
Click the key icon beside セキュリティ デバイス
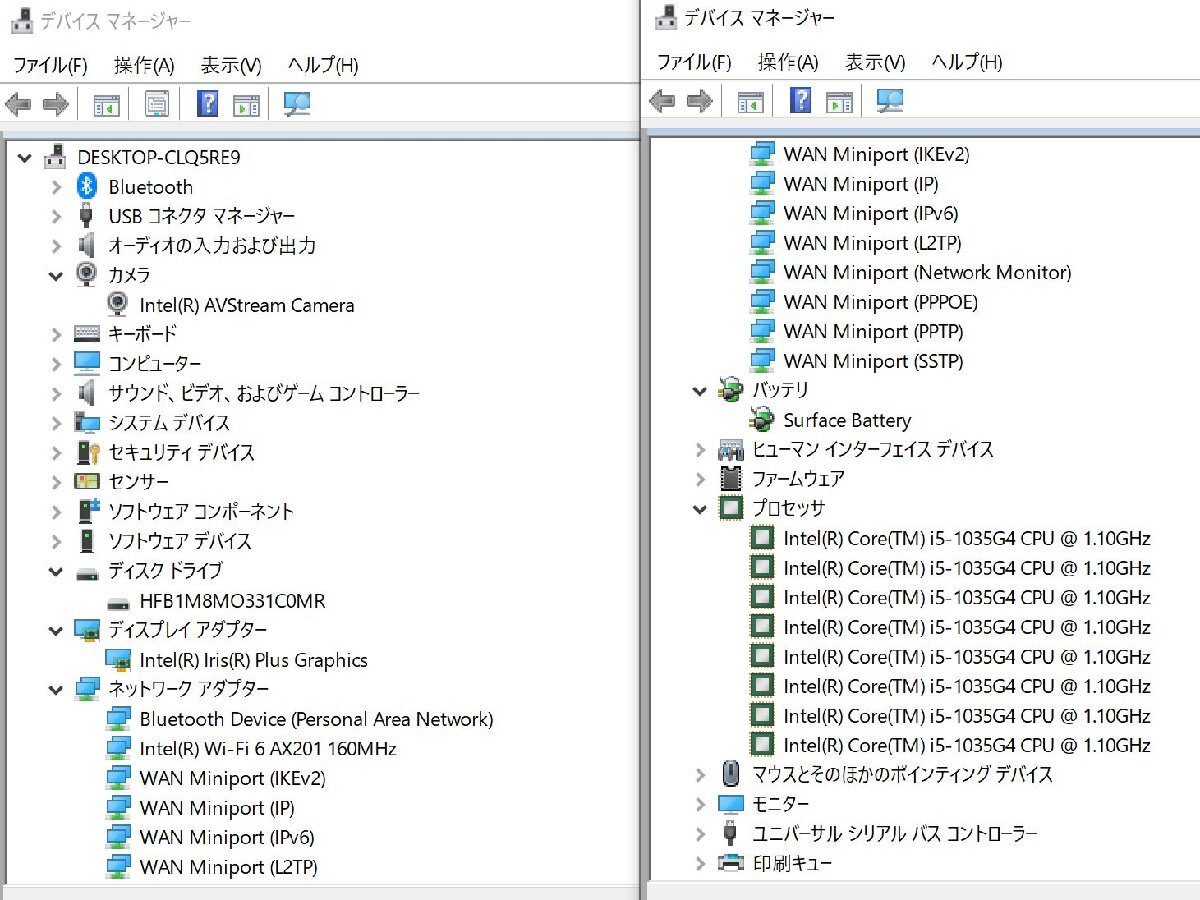pos(88,452)
